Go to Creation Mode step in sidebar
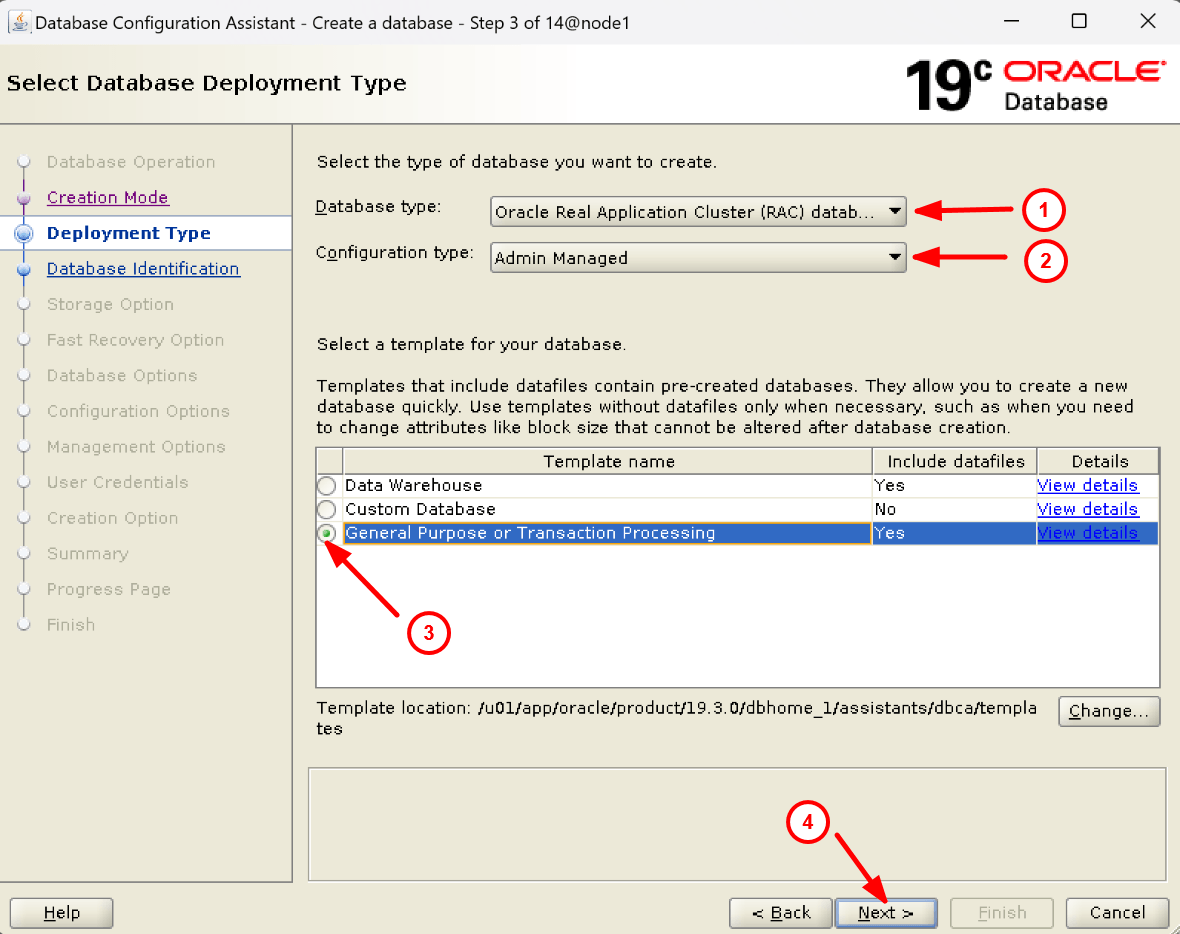The height and width of the screenshot is (934, 1180). 108,198
